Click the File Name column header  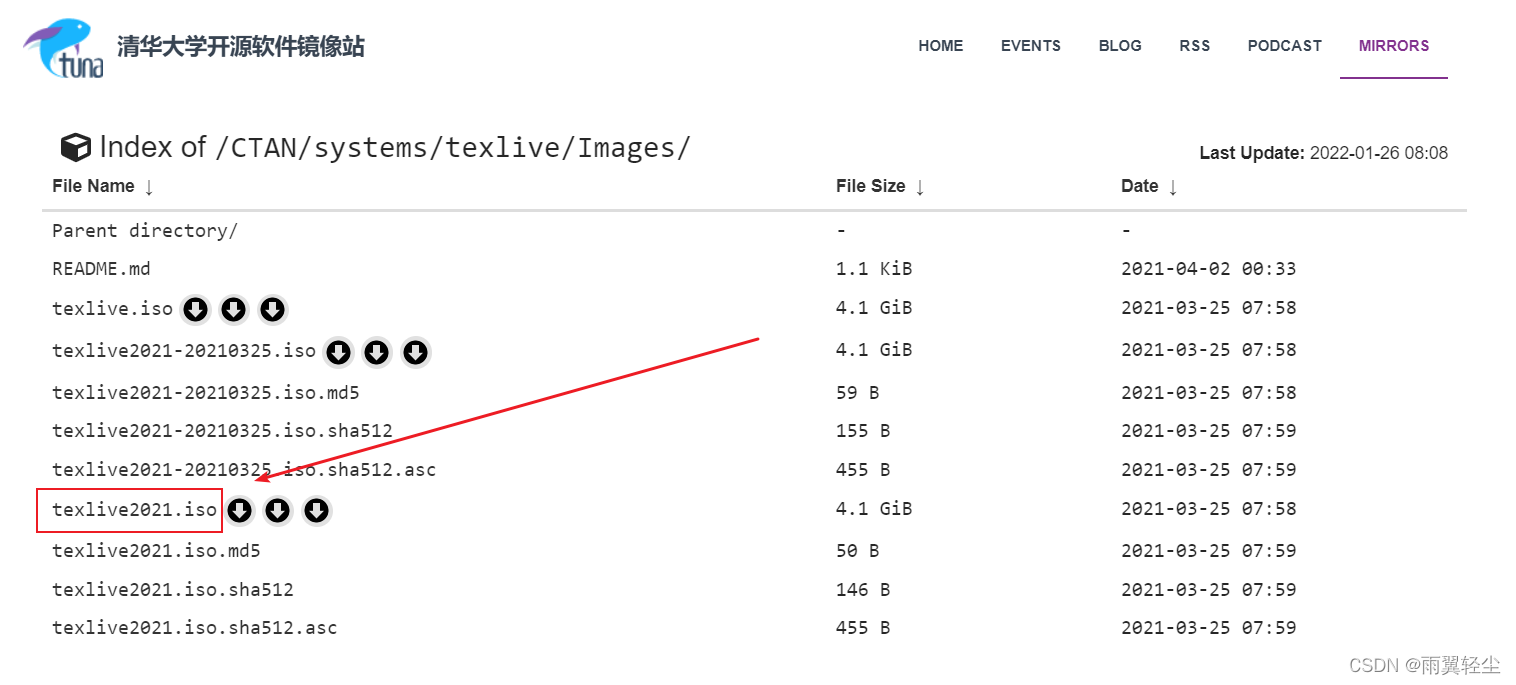point(93,186)
